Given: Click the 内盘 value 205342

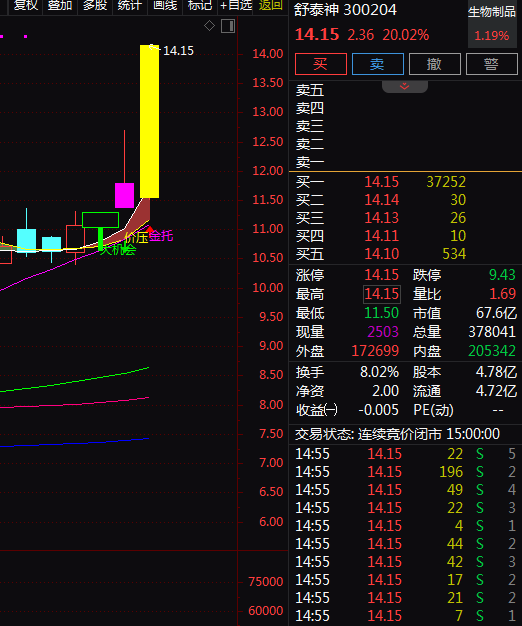Looking at the screenshot, I should click(x=492, y=351).
